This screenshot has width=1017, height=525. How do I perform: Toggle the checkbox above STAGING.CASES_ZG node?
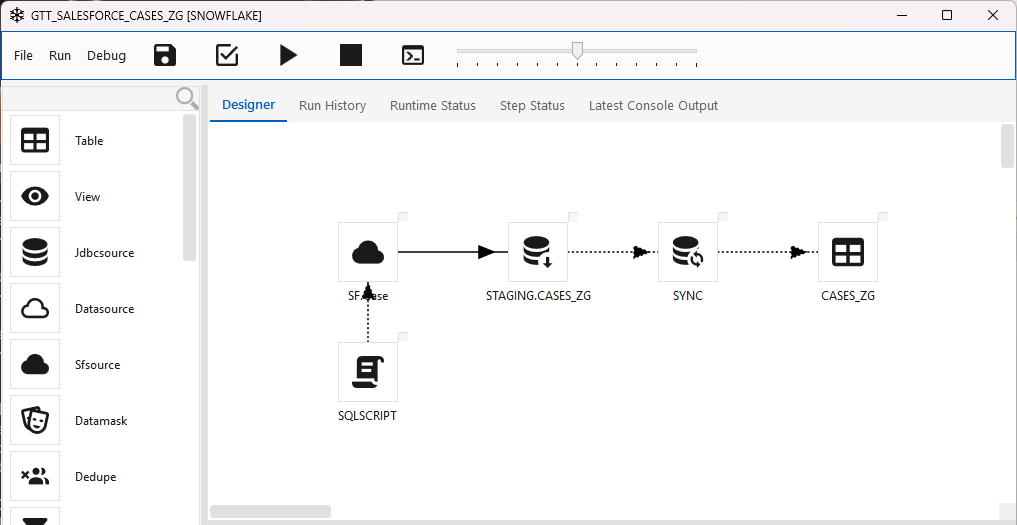(573, 217)
